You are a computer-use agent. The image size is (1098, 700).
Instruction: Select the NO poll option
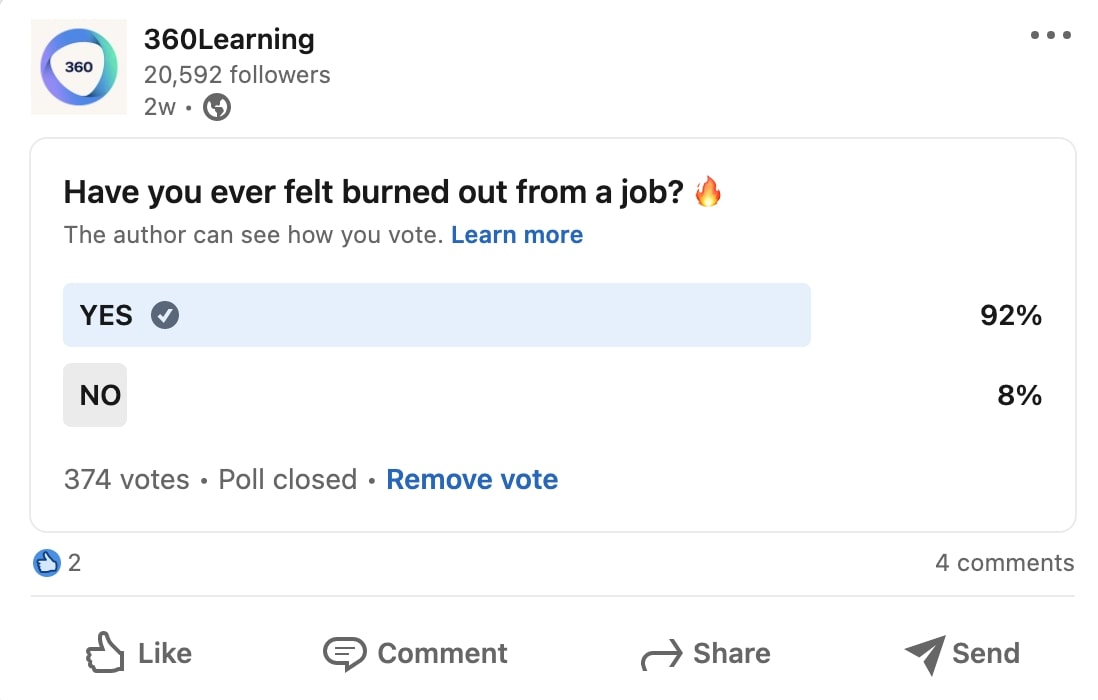coord(95,395)
